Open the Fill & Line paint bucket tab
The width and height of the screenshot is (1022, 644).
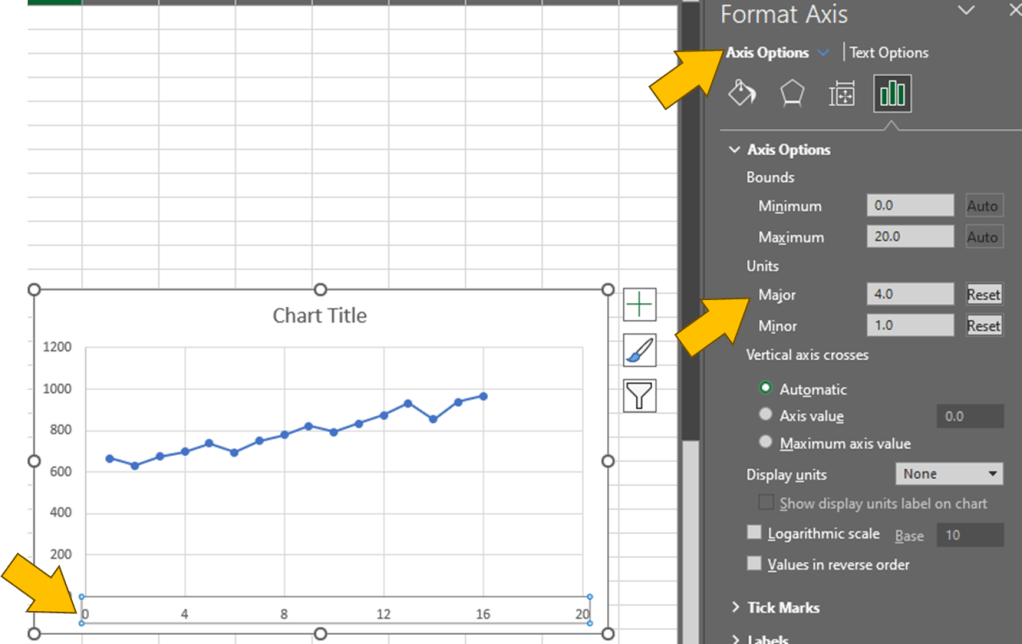[x=742, y=94]
